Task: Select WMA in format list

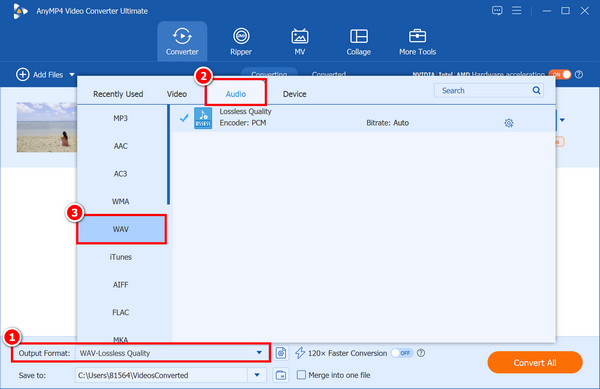Action: click(121, 202)
